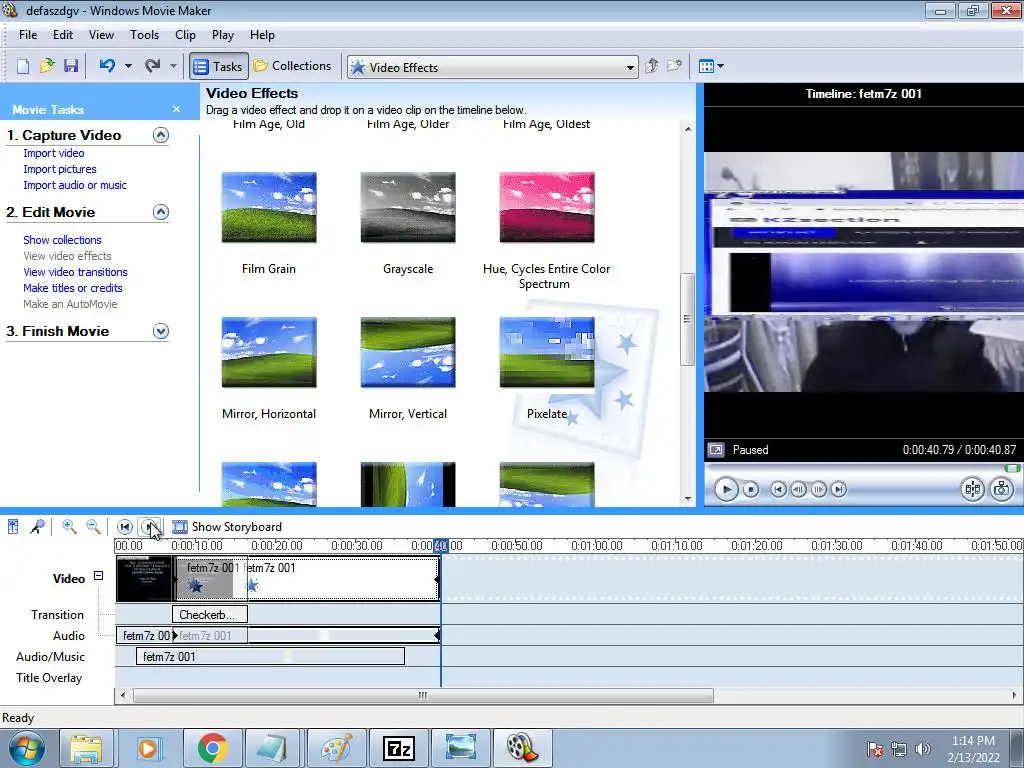Click the effects pane scroll down arrow
The image size is (1024, 768).
tap(688, 499)
